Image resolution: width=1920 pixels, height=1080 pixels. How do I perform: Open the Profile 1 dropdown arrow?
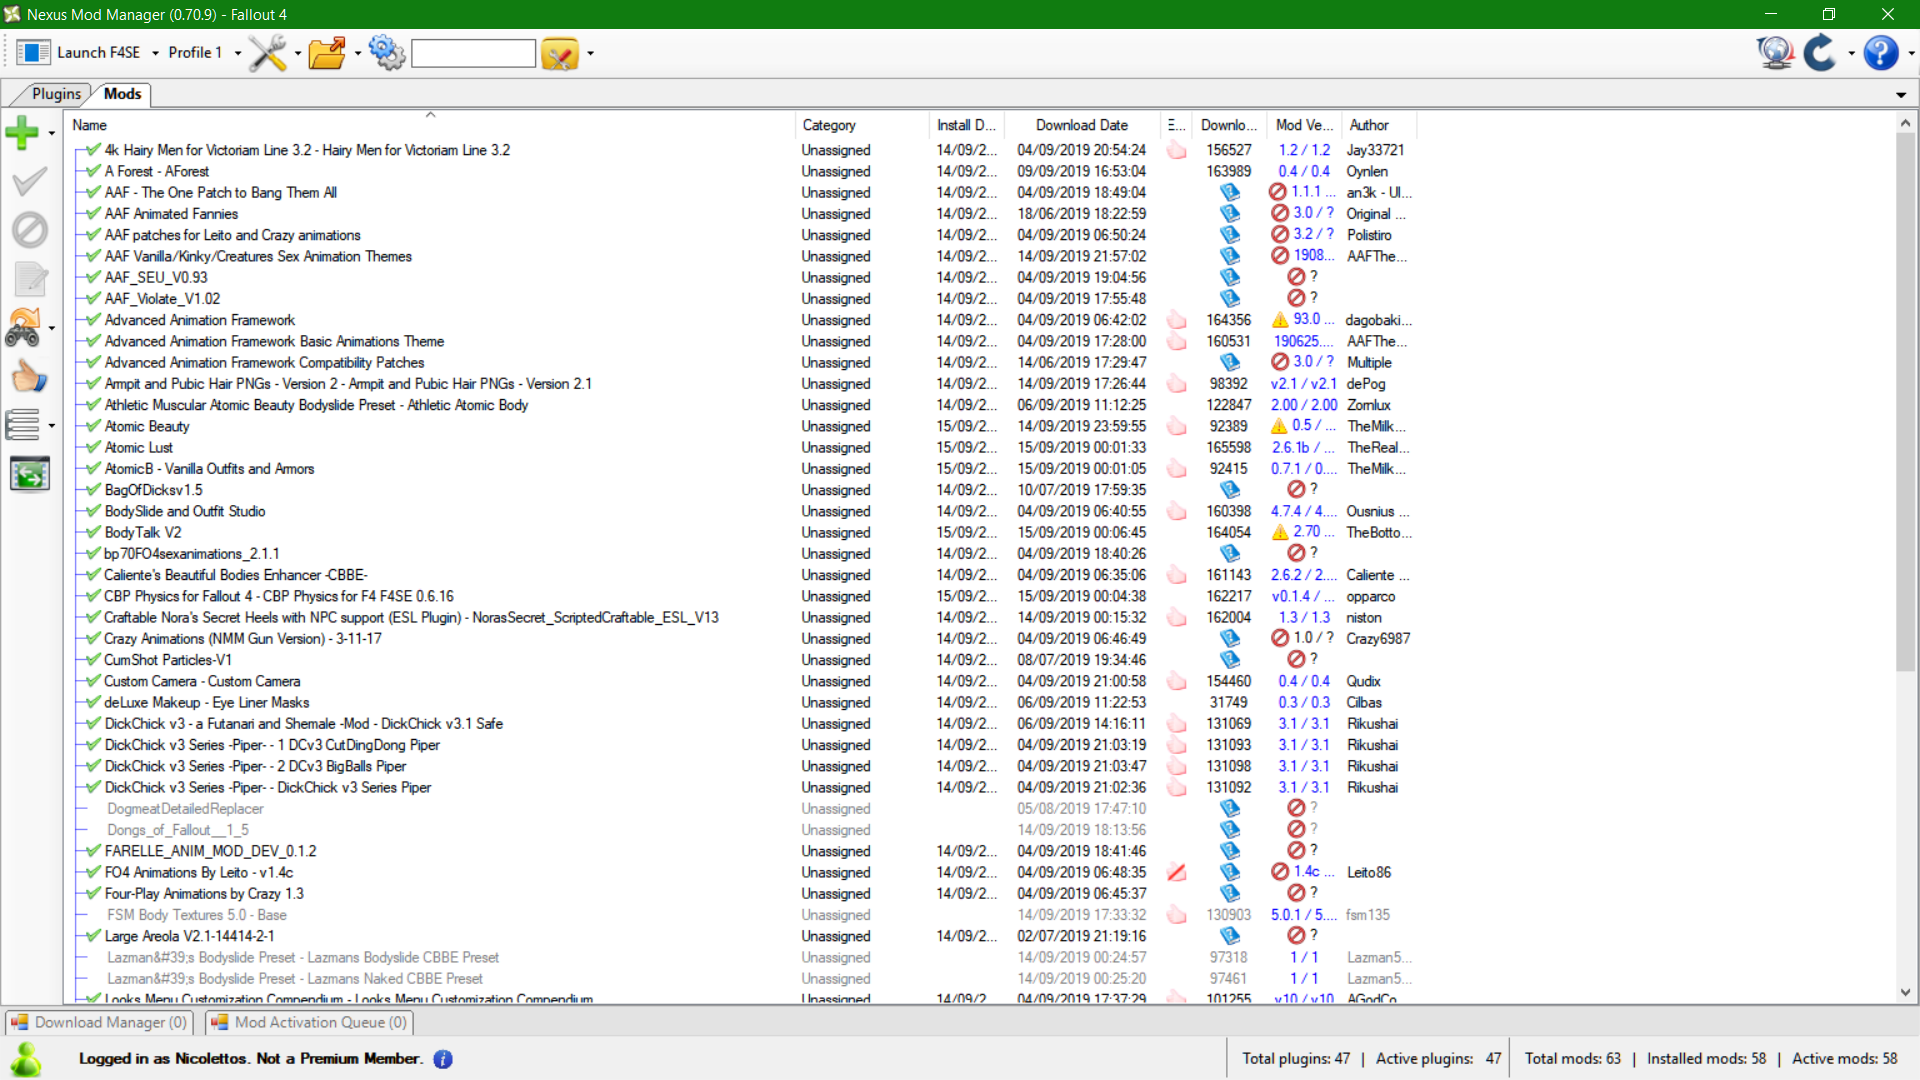237,53
